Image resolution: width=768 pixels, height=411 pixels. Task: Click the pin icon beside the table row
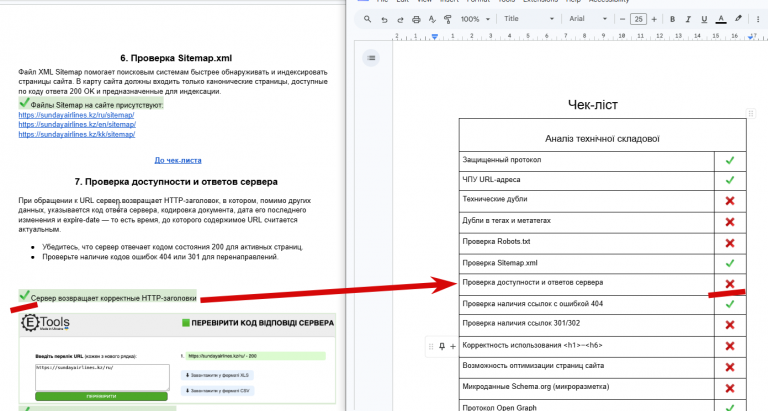coord(442,346)
